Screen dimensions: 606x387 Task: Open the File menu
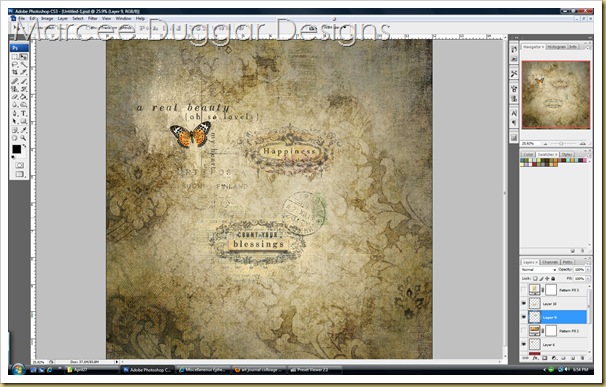coord(21,18)
